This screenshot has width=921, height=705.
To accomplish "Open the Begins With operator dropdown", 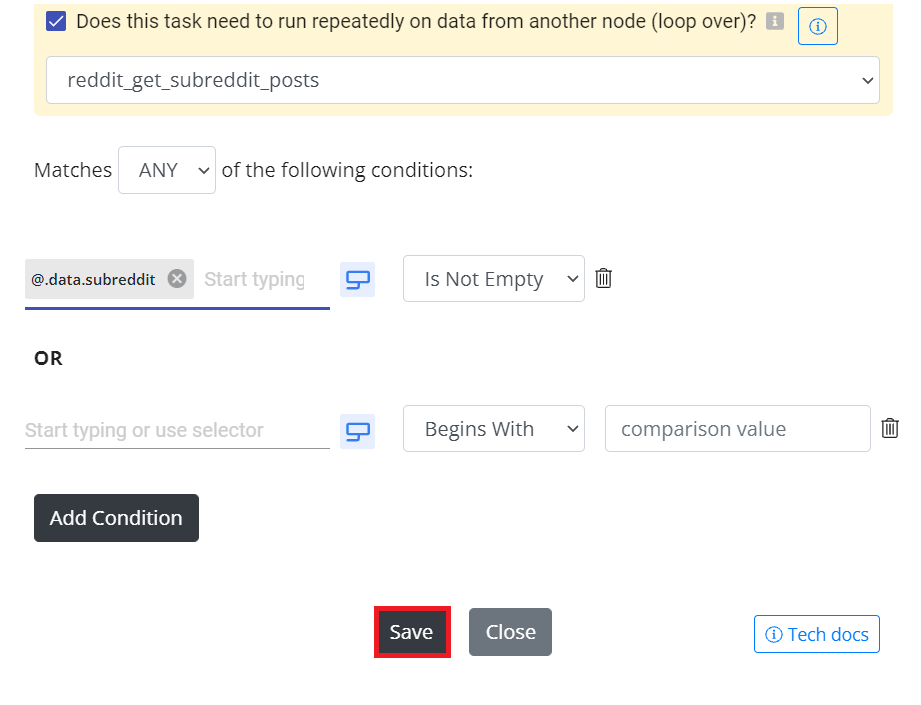I will pos(494,428).
